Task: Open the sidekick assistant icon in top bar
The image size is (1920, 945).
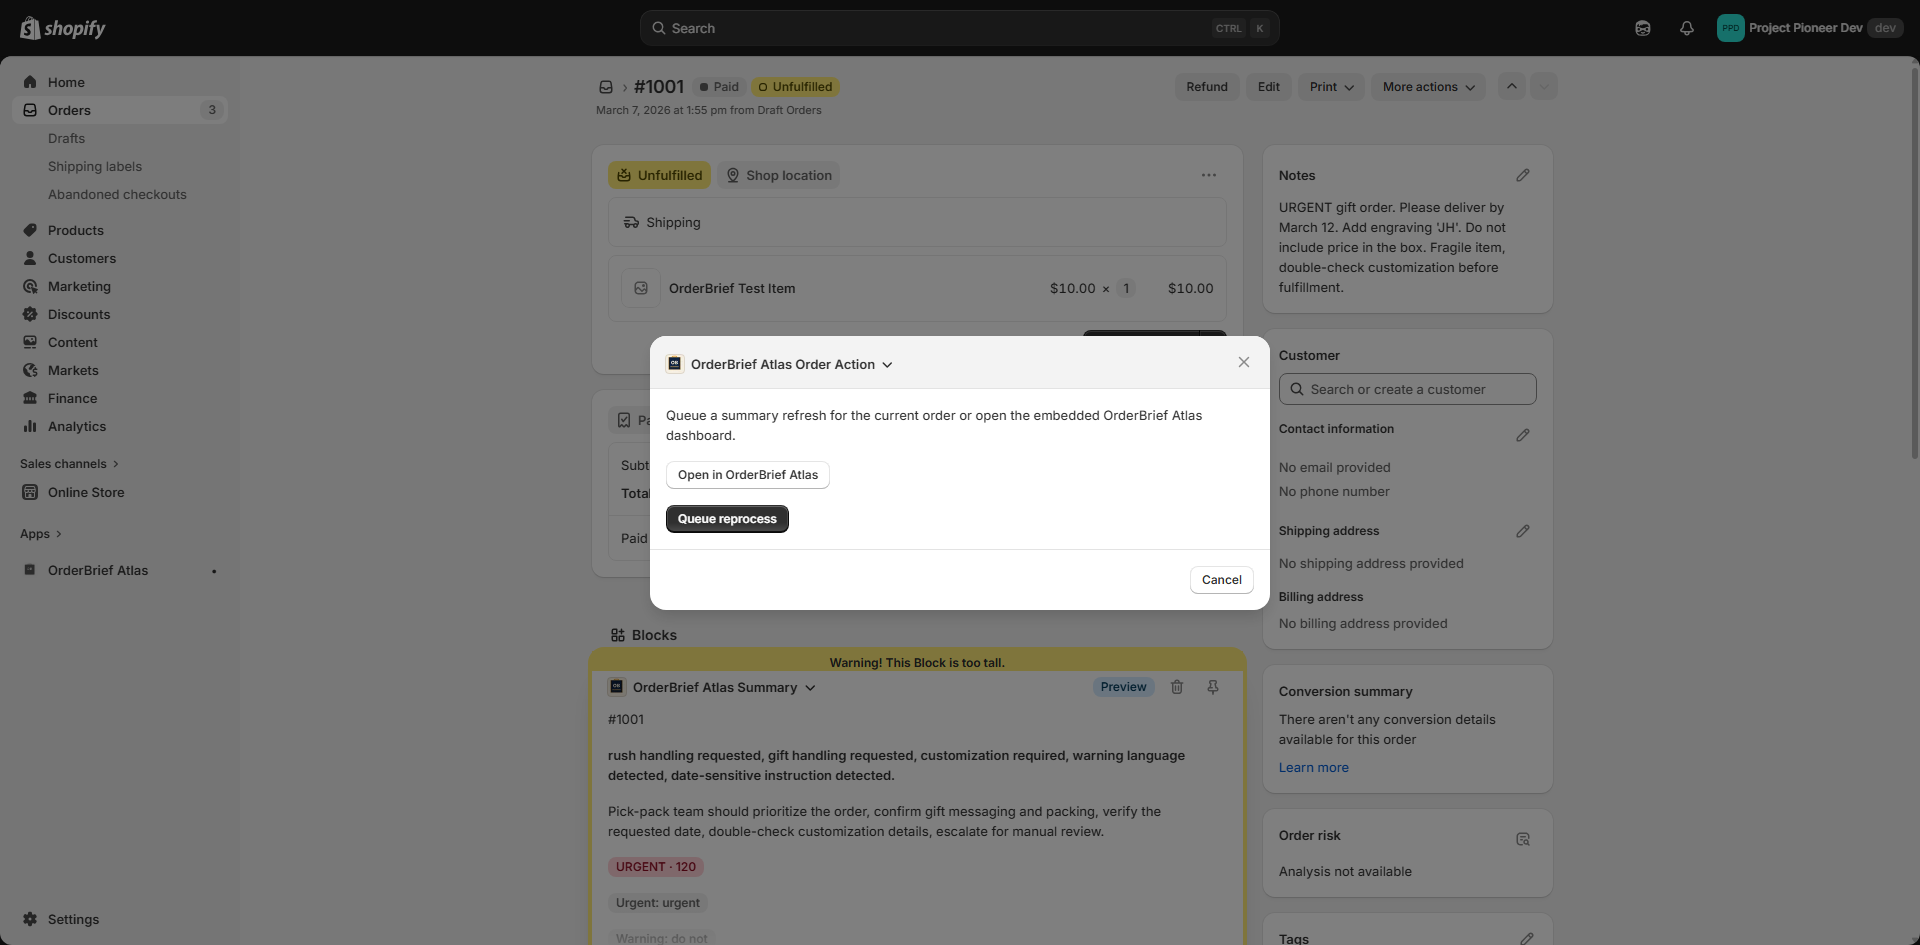Action: tap(1642, 28)
